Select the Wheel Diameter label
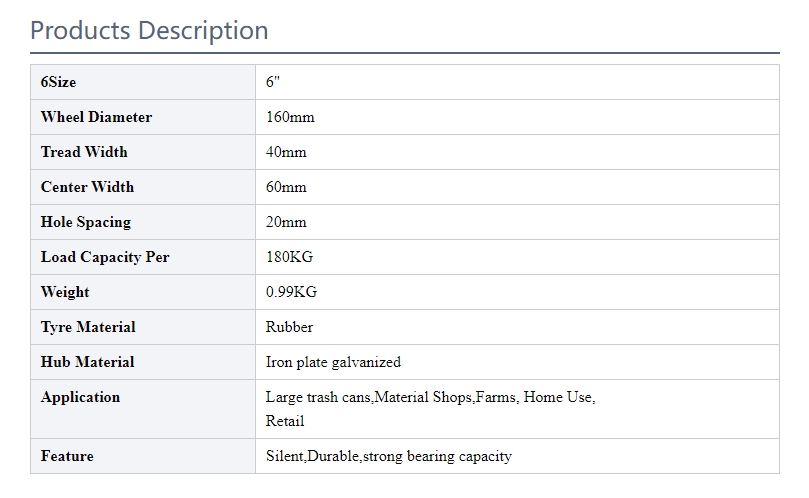Image resolution: width=809 pixels, height=498 pixels. coord(96,117)
